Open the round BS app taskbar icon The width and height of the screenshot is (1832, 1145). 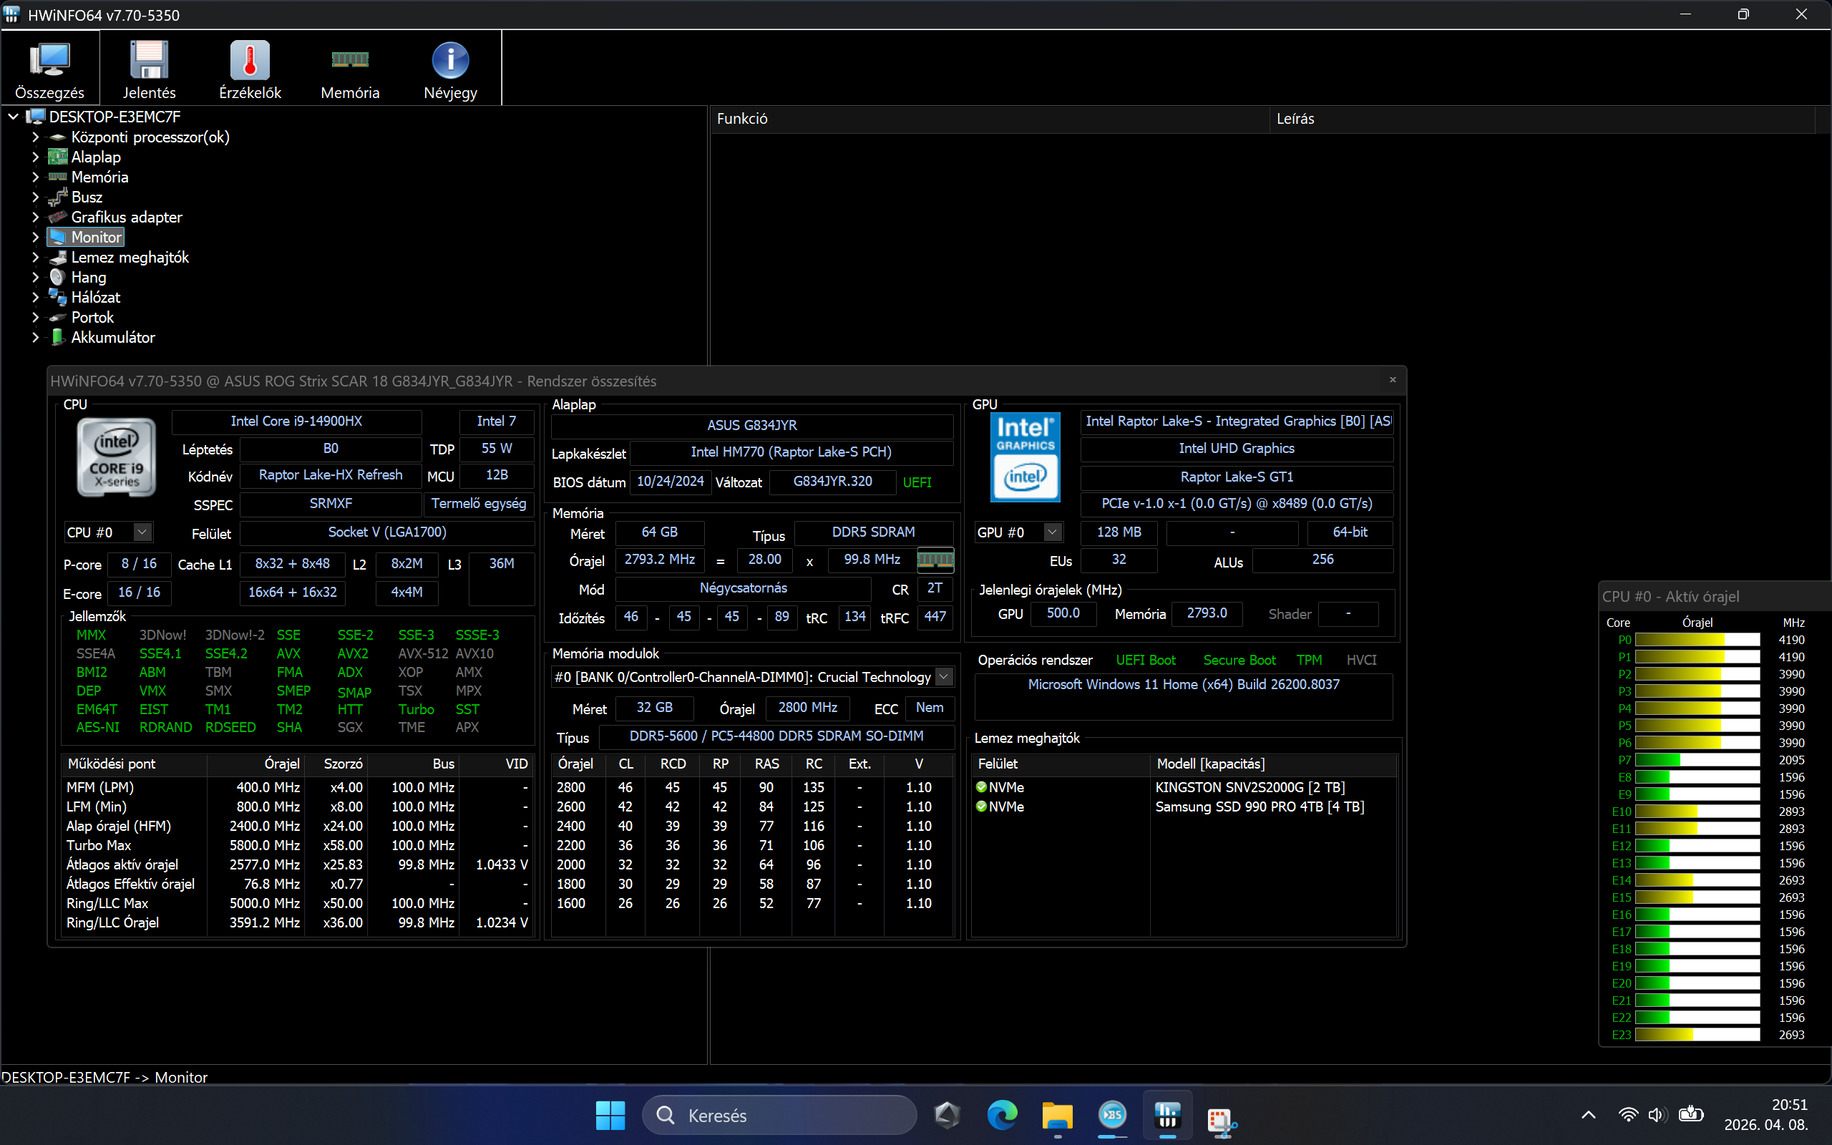click(x=1112, y=1115)
